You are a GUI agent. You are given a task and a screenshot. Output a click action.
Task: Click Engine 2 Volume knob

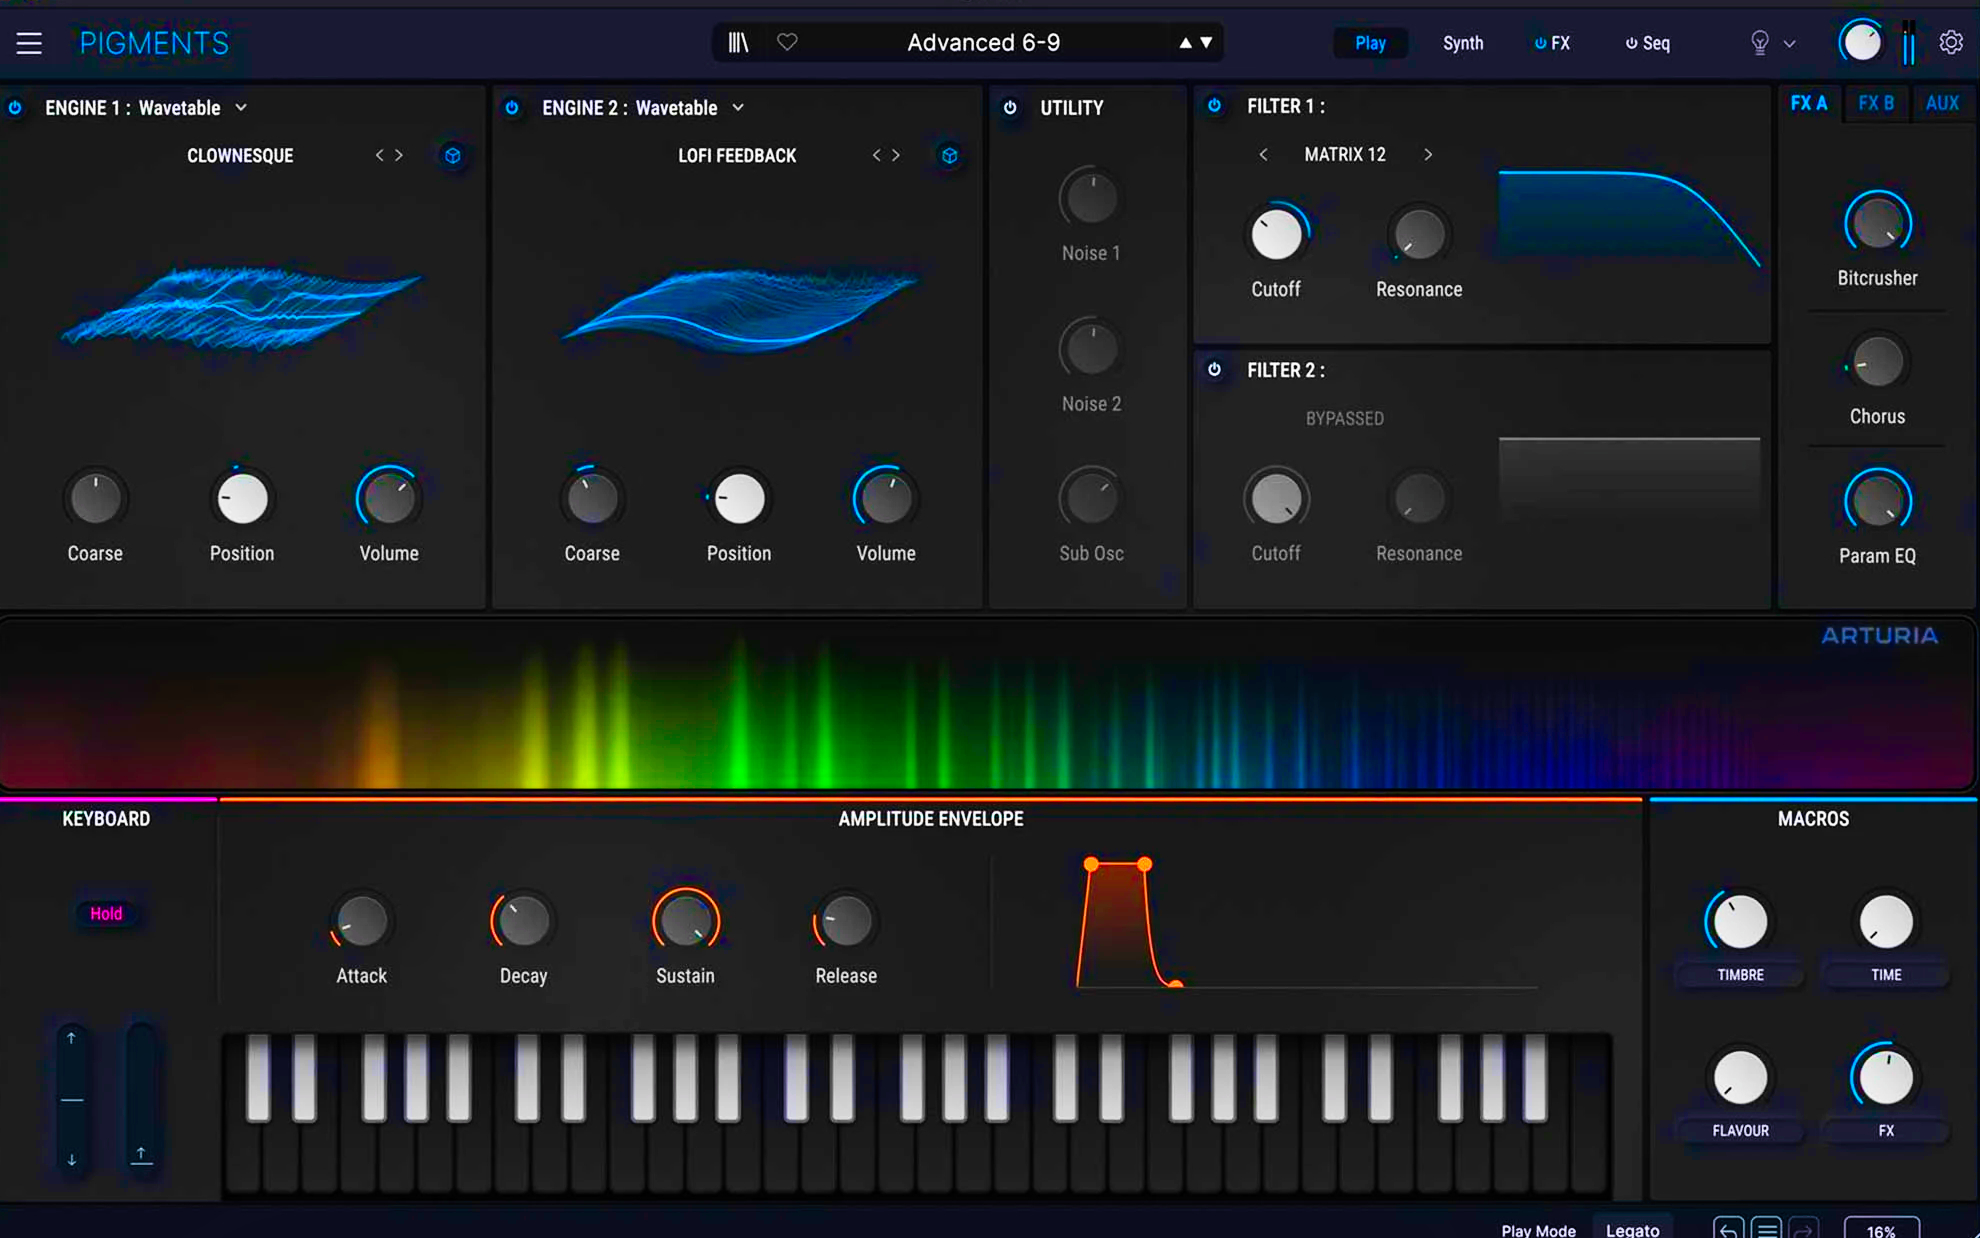tap(886, 498)
